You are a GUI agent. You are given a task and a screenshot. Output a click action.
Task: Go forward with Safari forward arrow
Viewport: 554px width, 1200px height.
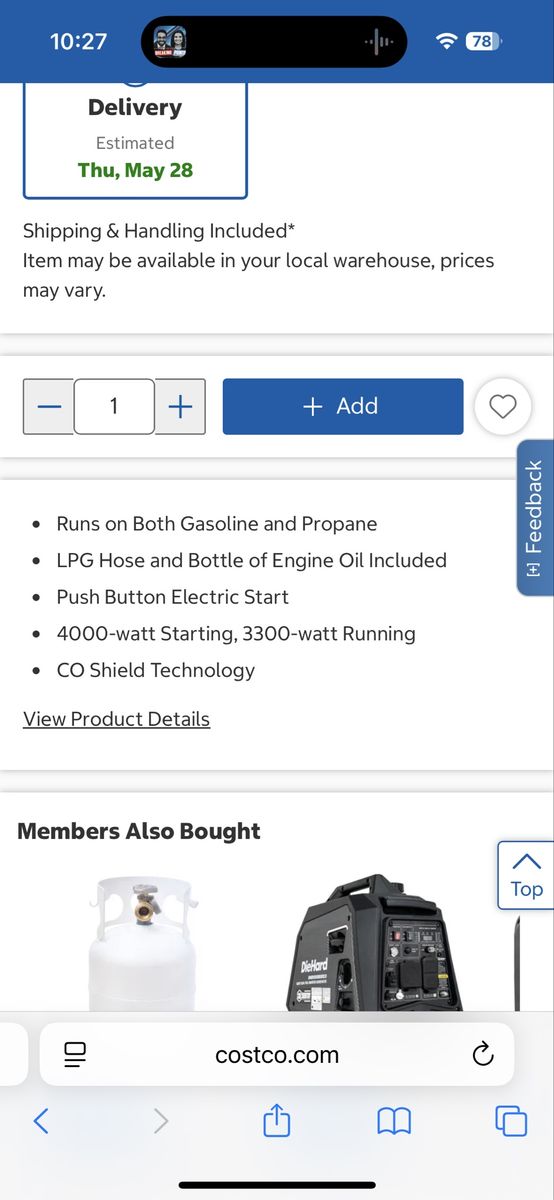(x=161, y=1121)
